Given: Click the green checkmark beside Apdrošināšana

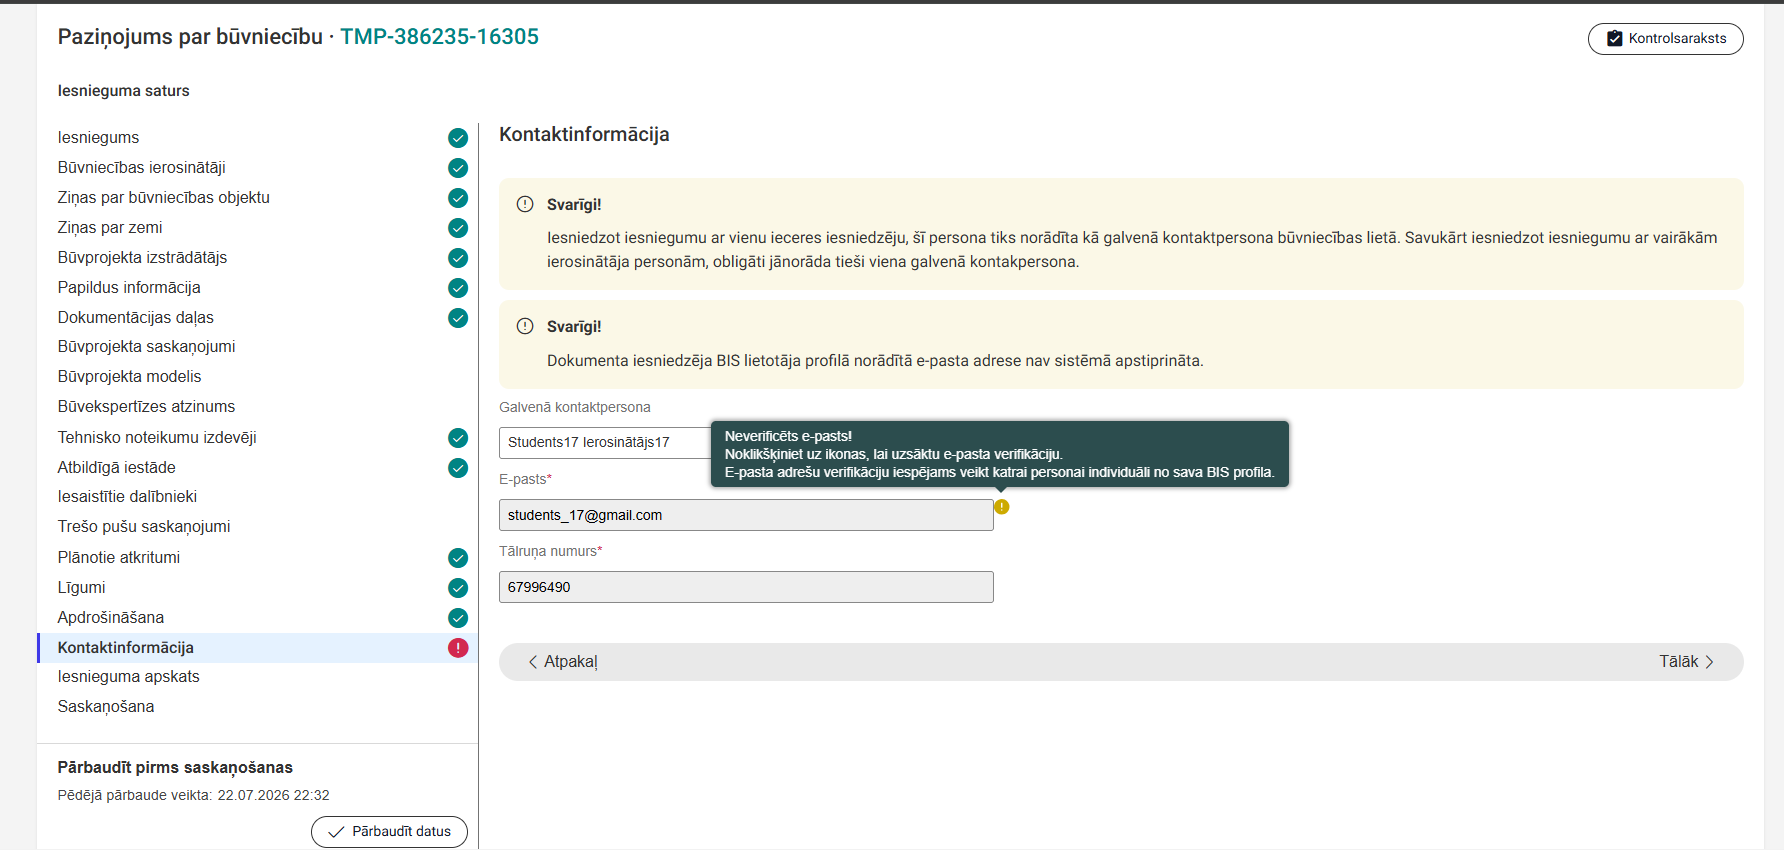Looking at the screenshot, I should [458, 618].
